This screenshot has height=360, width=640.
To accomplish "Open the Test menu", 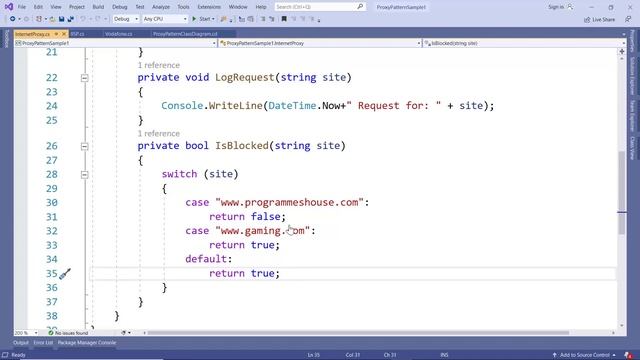I will [x=140, y=7].
